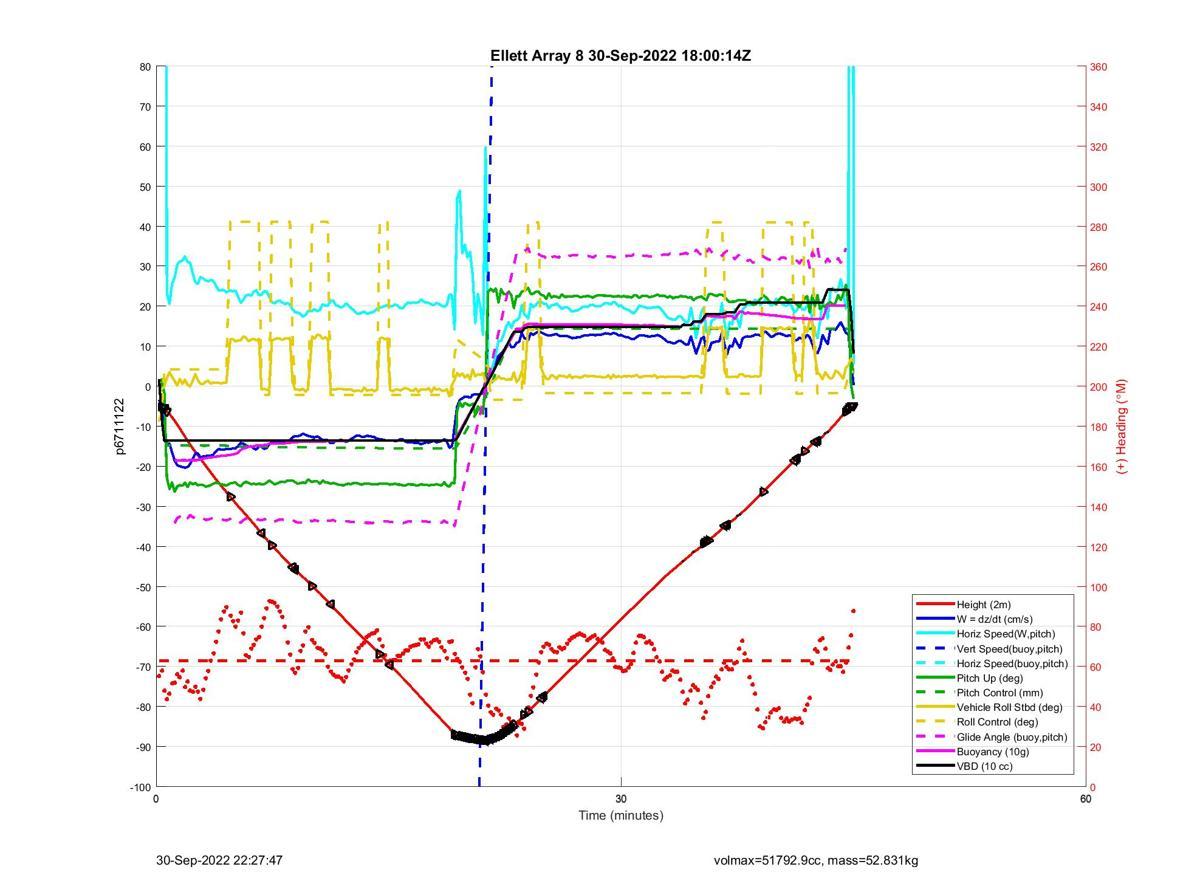The width and height of the screenshot is (1200, 885).
Task: Click the red '200' heading axis tick
Action: point(1098,387)
